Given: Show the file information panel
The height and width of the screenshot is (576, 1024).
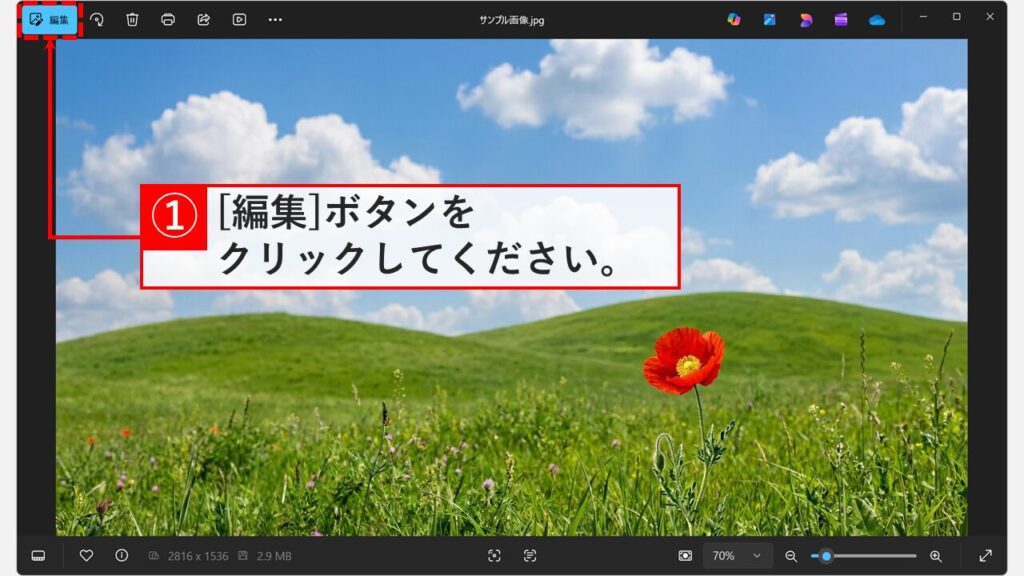Looking at the screenshot, I should (x=121, y=558).
